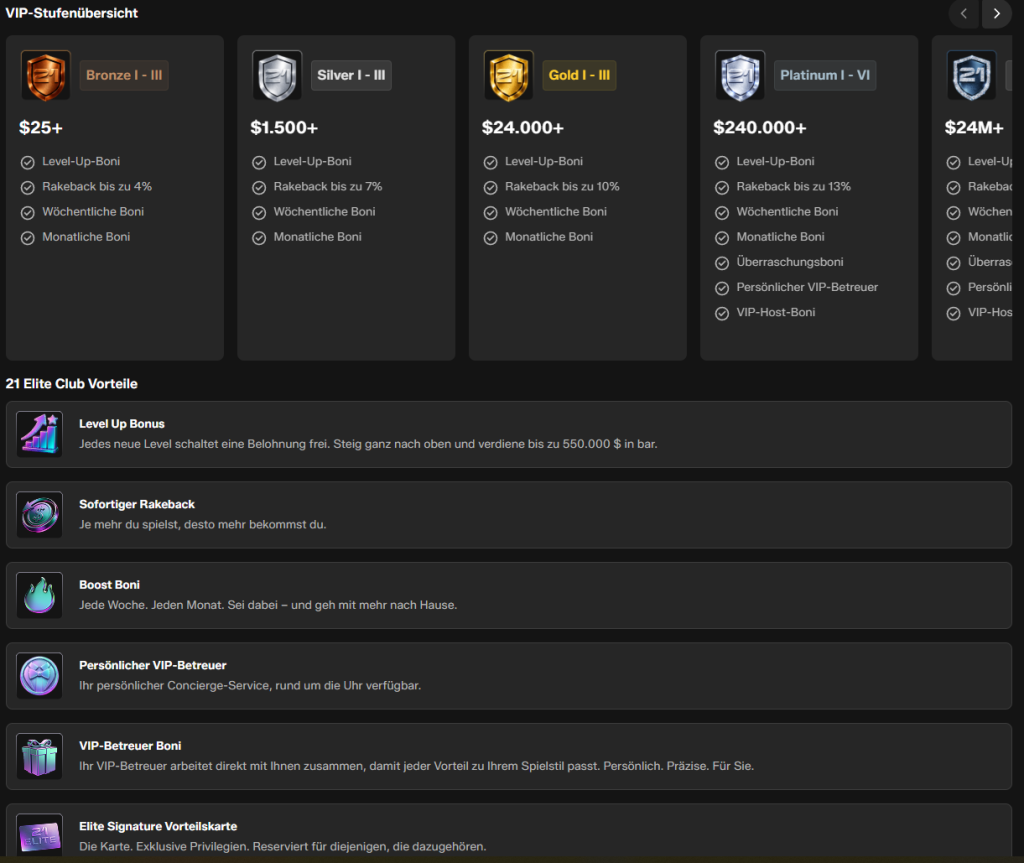Screen dimensions: 1024x863
Task: Click the Level Up Bonus chart icon
Action: (39, 434)
